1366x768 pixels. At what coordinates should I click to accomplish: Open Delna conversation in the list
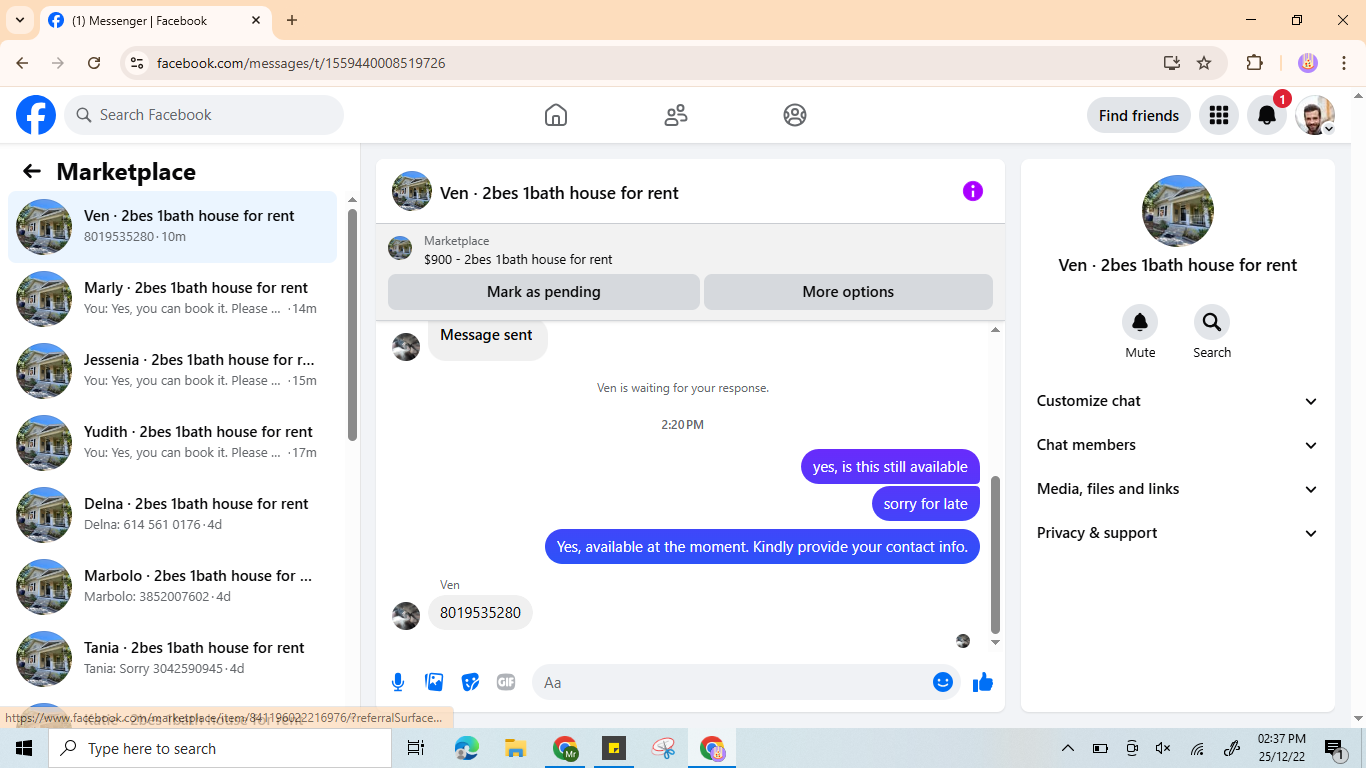tap(173, 514)
